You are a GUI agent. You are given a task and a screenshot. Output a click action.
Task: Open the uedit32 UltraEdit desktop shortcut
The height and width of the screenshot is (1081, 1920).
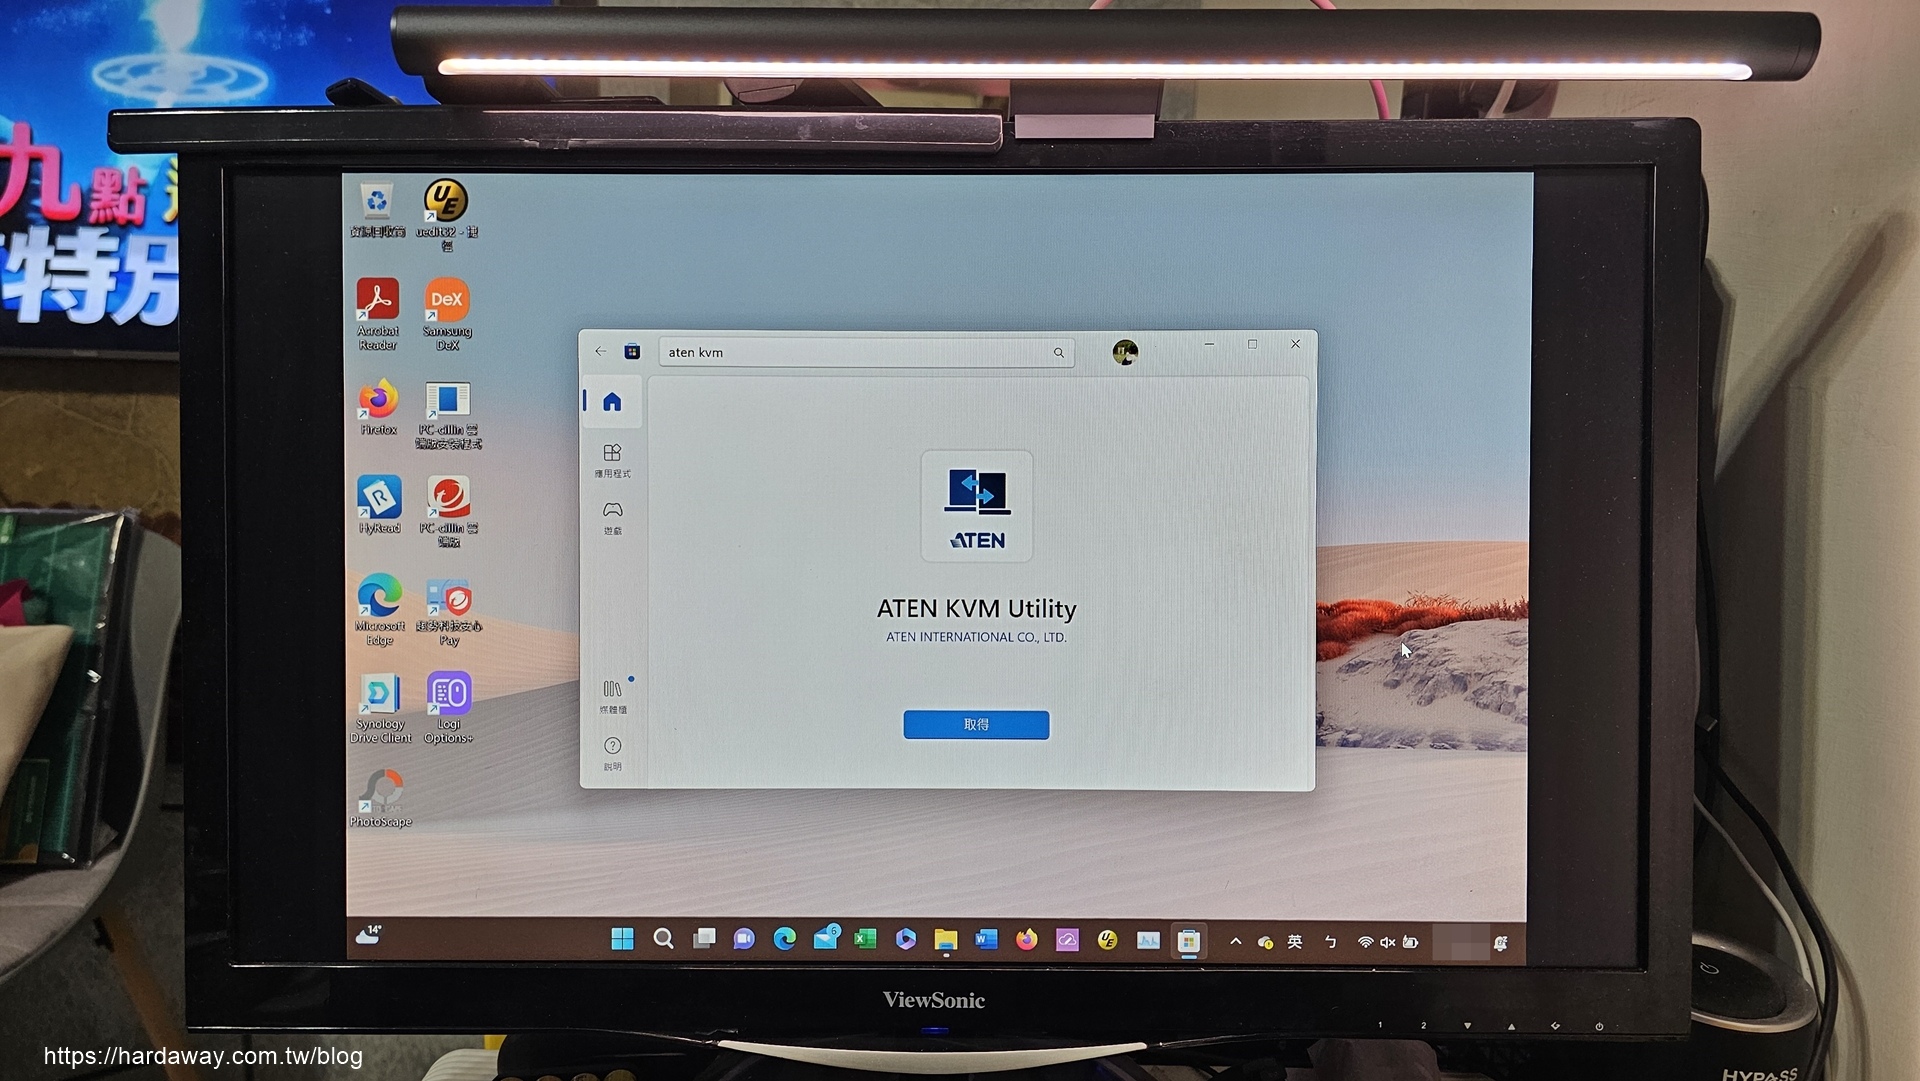pos(446,214)
